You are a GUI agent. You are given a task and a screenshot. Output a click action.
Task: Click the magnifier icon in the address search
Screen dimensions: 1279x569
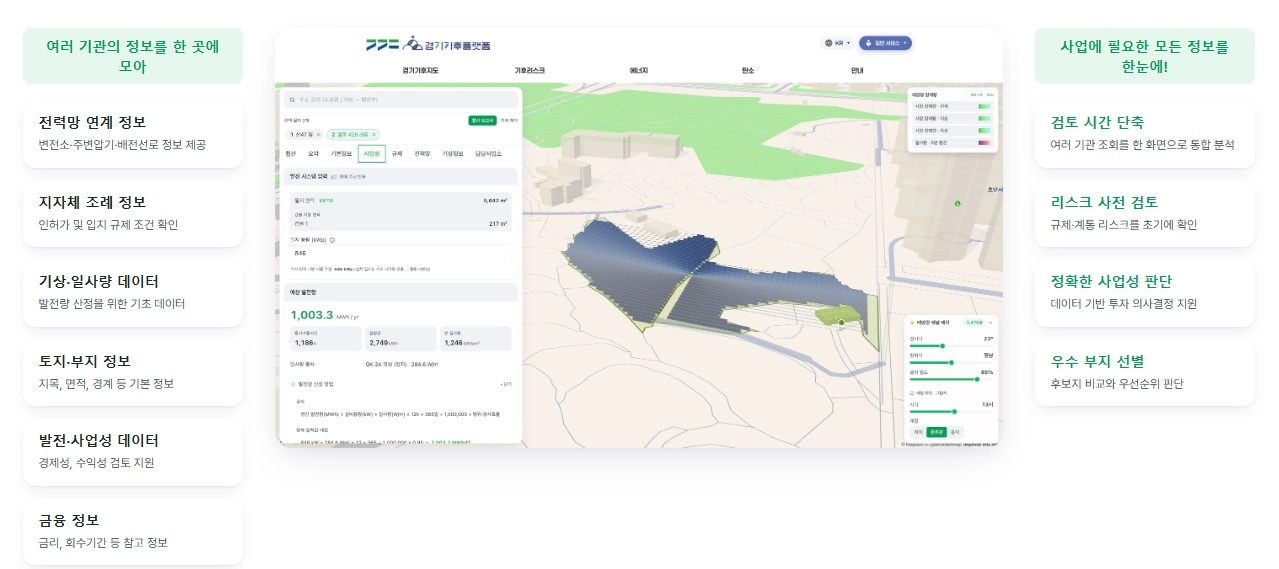click(292, 100)
